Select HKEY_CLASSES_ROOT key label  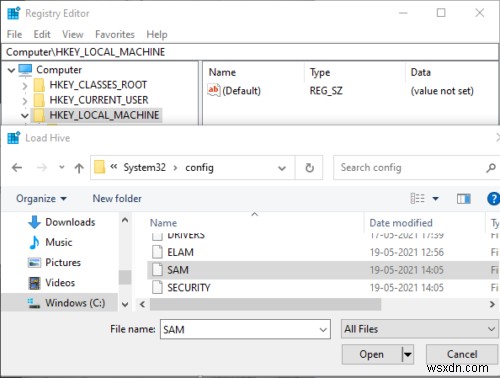click(98, 85)
